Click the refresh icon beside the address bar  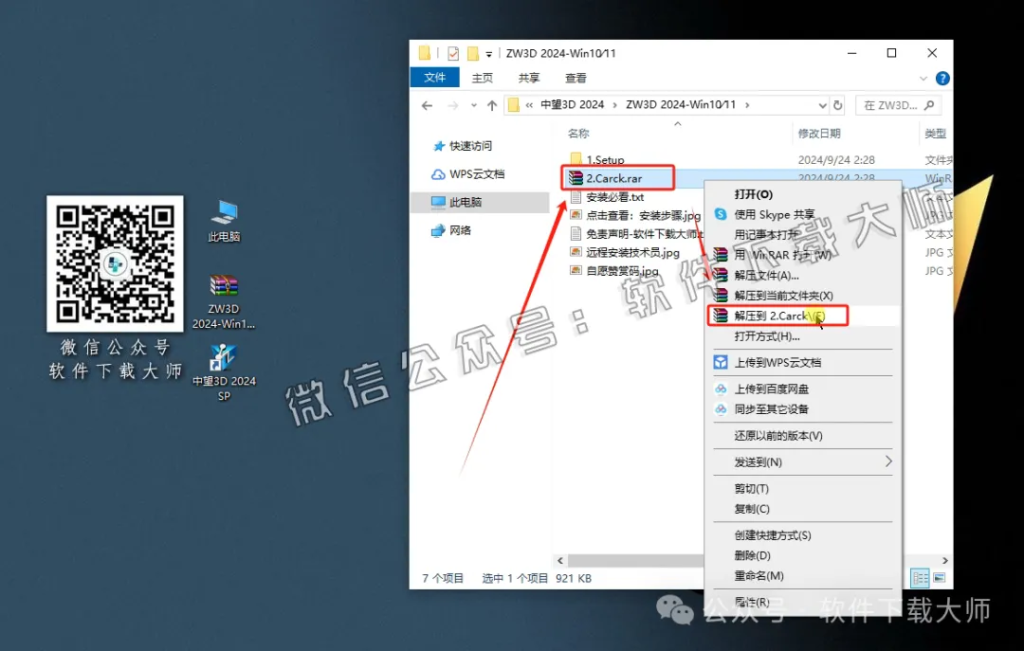click(x=836, y=104)
